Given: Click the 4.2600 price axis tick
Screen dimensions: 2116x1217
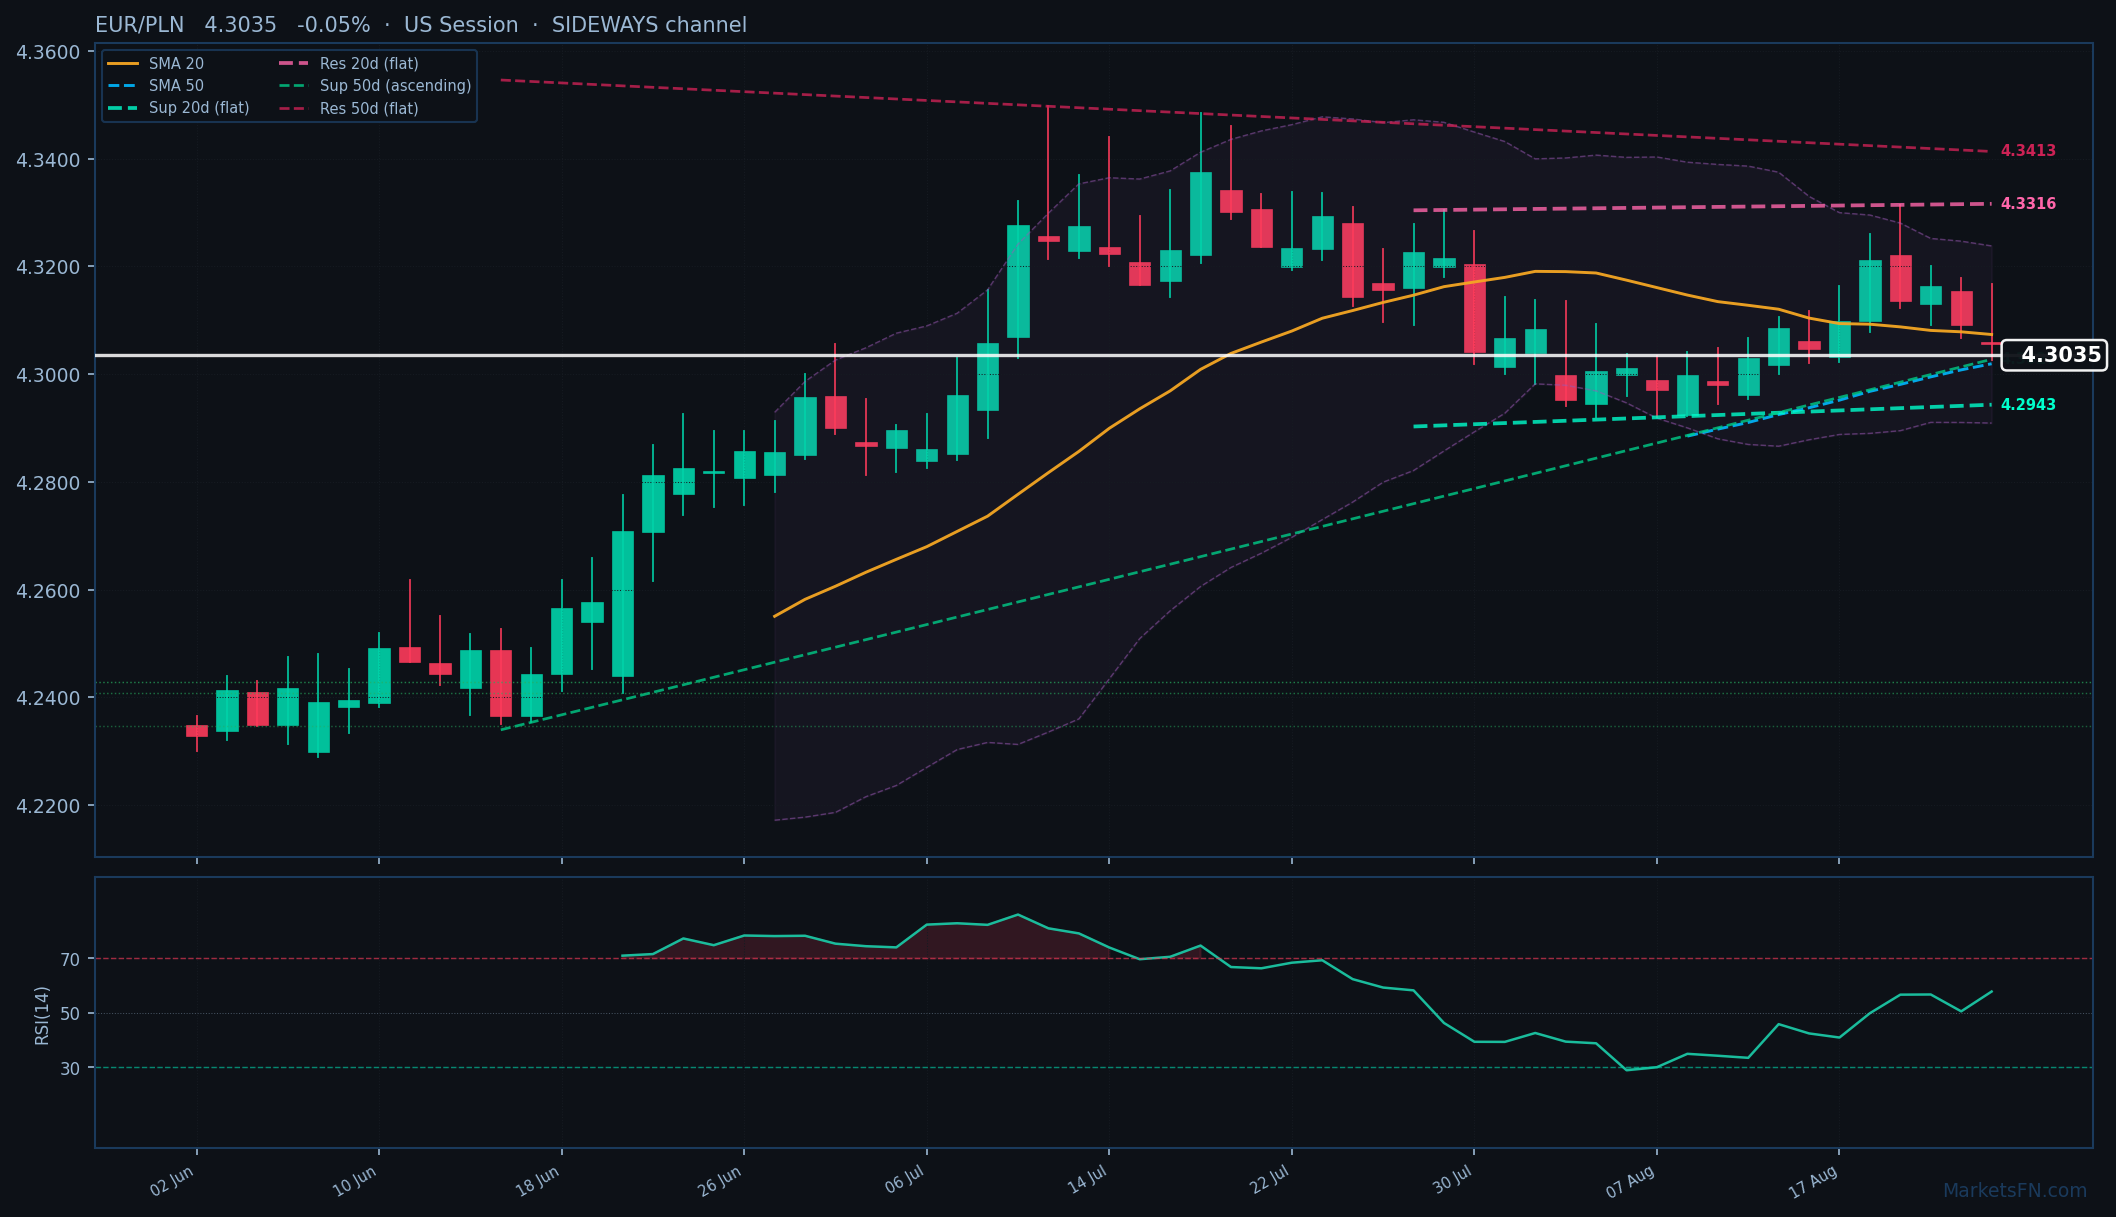Looking at the screenshot, I should [x=49, y=592].
